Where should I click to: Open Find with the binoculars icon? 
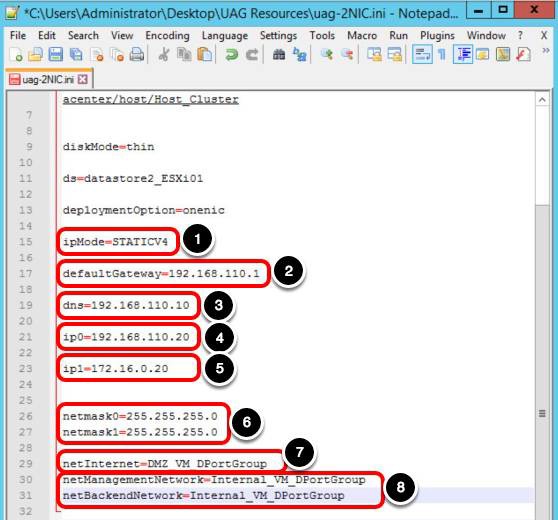tap(279, 55)
